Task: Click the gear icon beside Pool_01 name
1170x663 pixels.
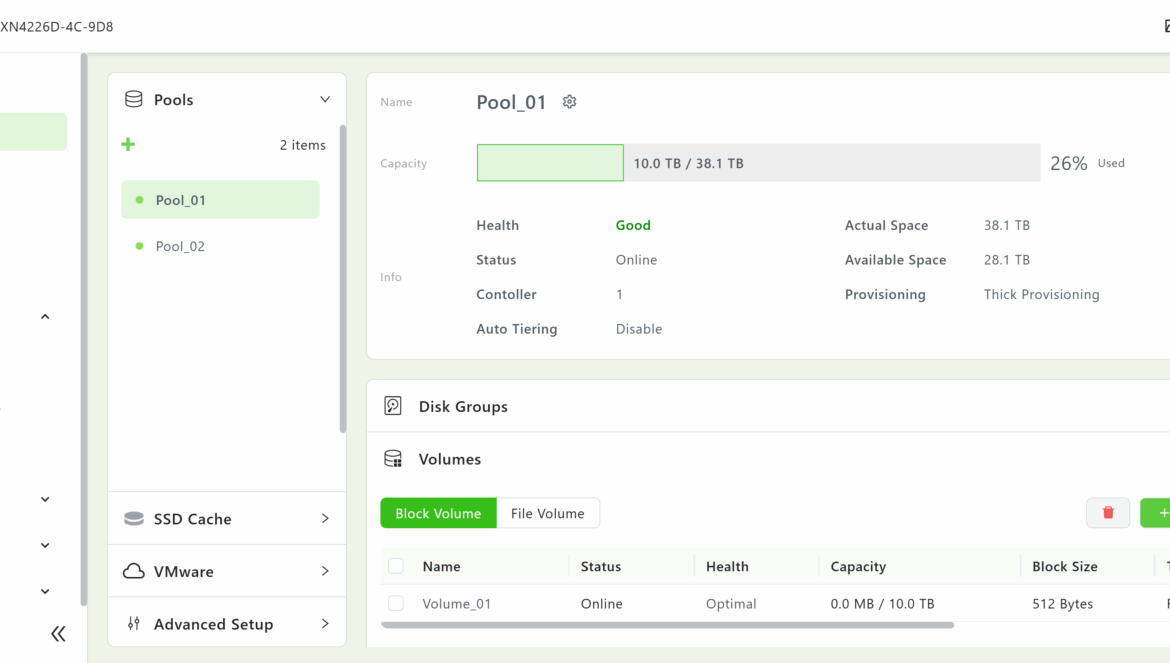Action: point(569,102)
